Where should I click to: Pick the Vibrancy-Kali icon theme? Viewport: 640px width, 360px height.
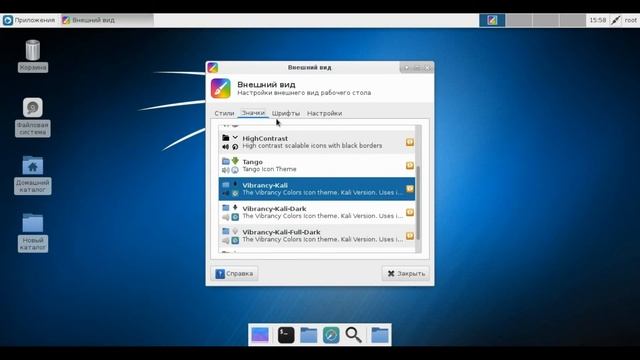(317, 189)
